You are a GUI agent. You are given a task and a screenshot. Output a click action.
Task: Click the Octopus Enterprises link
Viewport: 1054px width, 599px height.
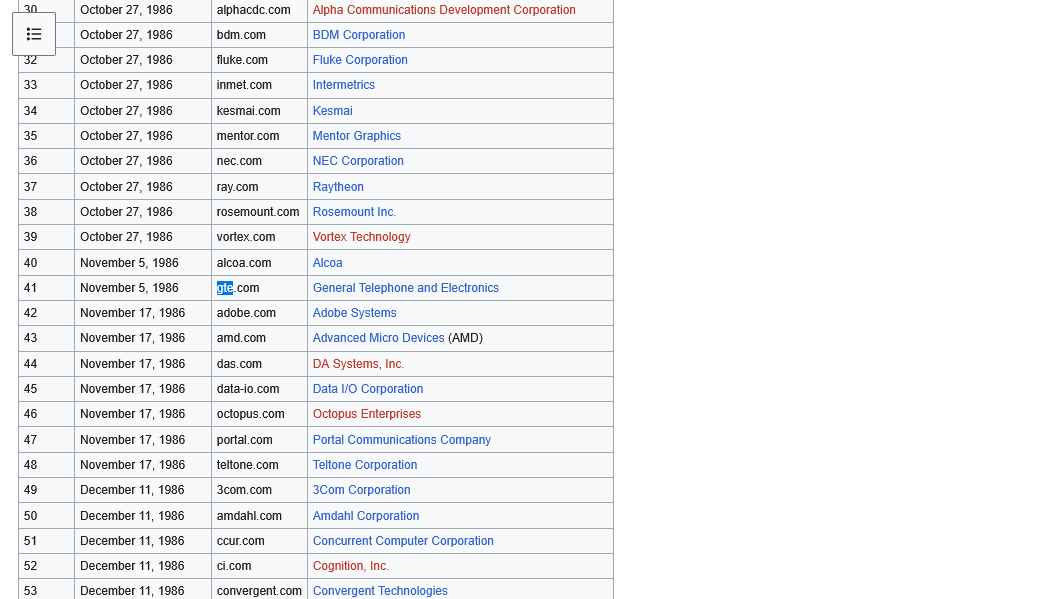(366, 414)
